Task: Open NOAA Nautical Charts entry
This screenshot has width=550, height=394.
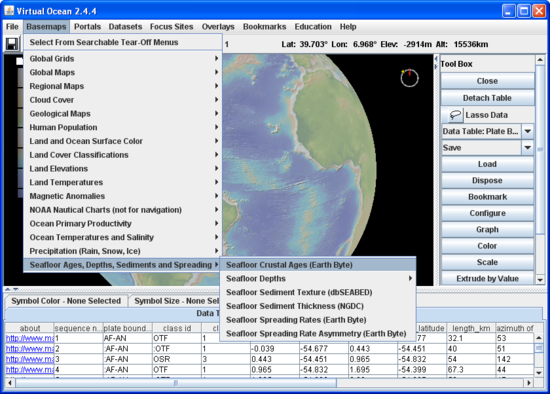Action: (122, 210)
